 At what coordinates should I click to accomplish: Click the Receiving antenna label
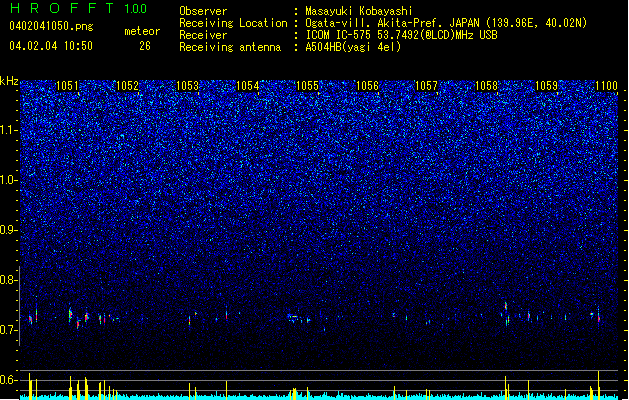coord(230,47)
